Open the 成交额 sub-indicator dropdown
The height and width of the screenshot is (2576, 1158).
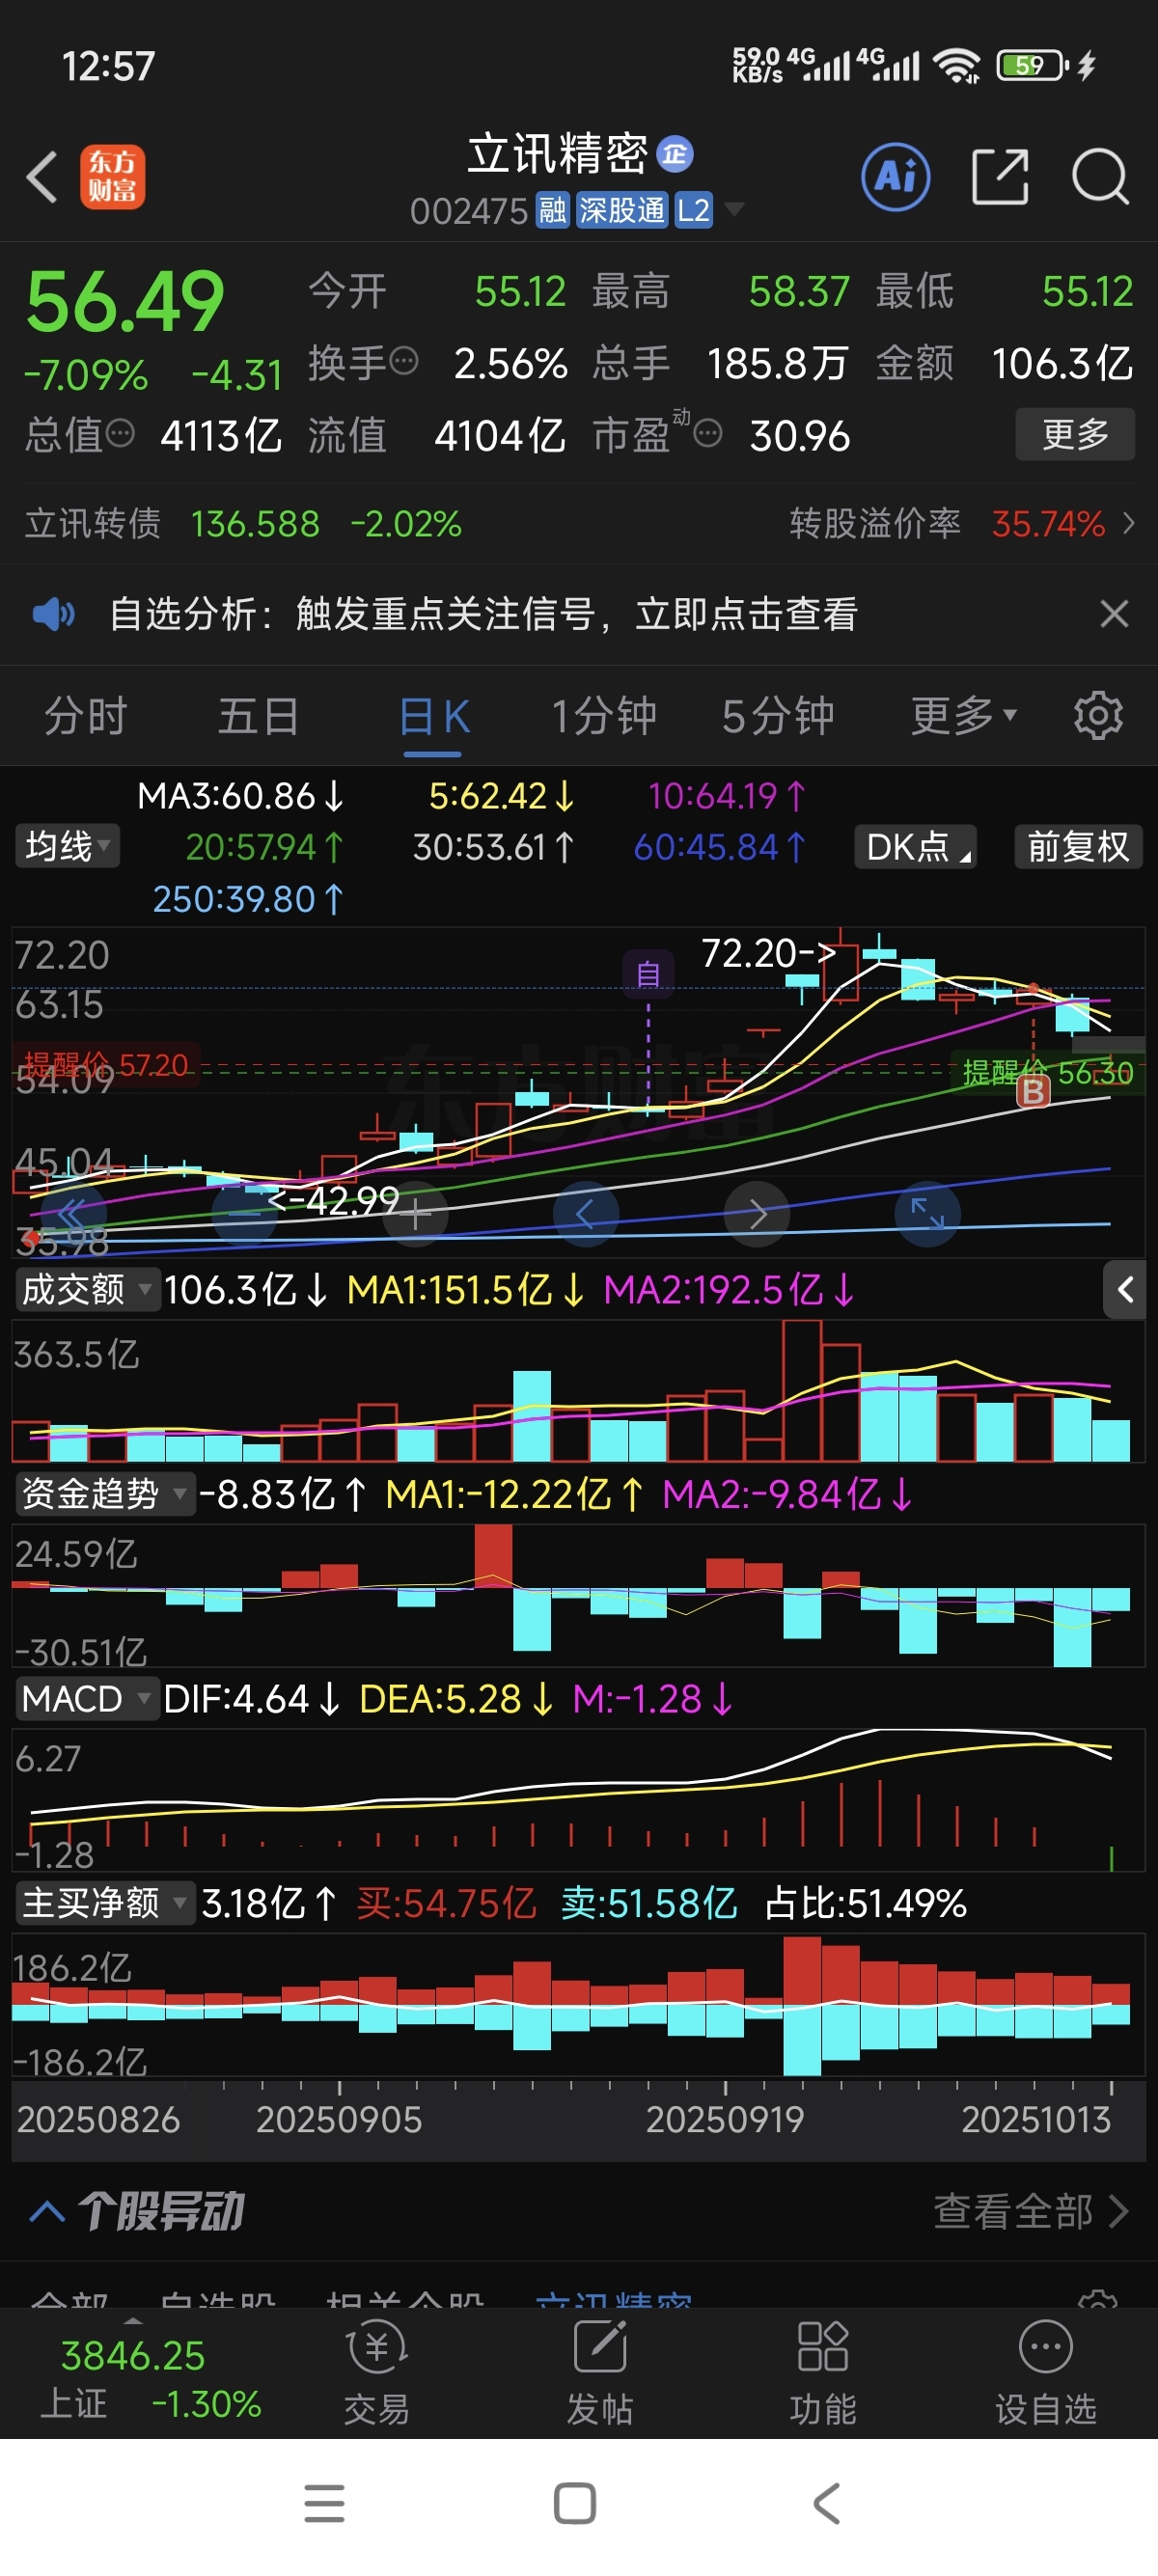[87, 1290]
